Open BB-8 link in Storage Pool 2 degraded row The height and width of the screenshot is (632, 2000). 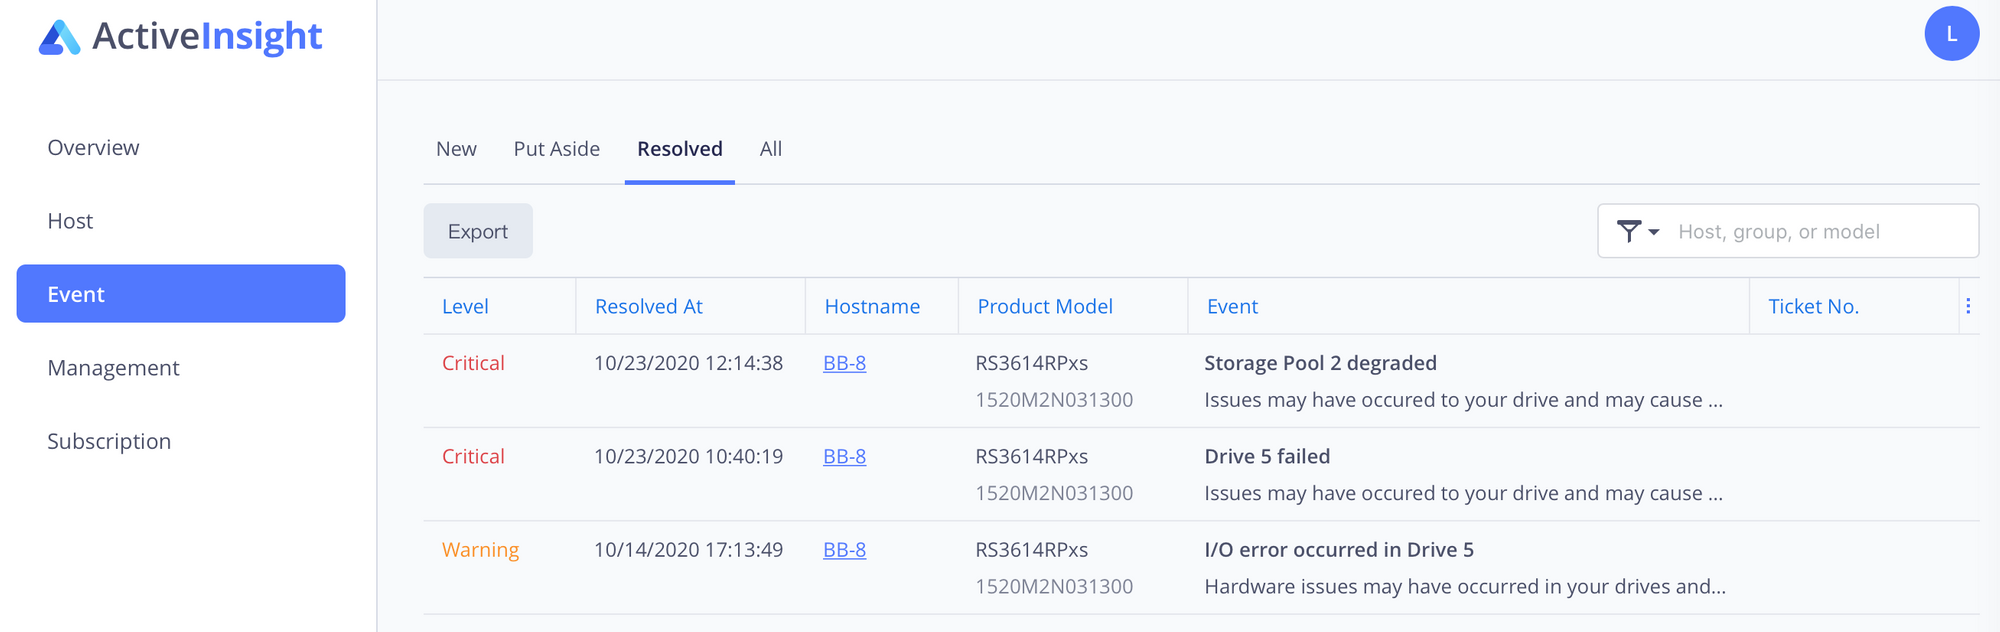click(x=844, y=363)
